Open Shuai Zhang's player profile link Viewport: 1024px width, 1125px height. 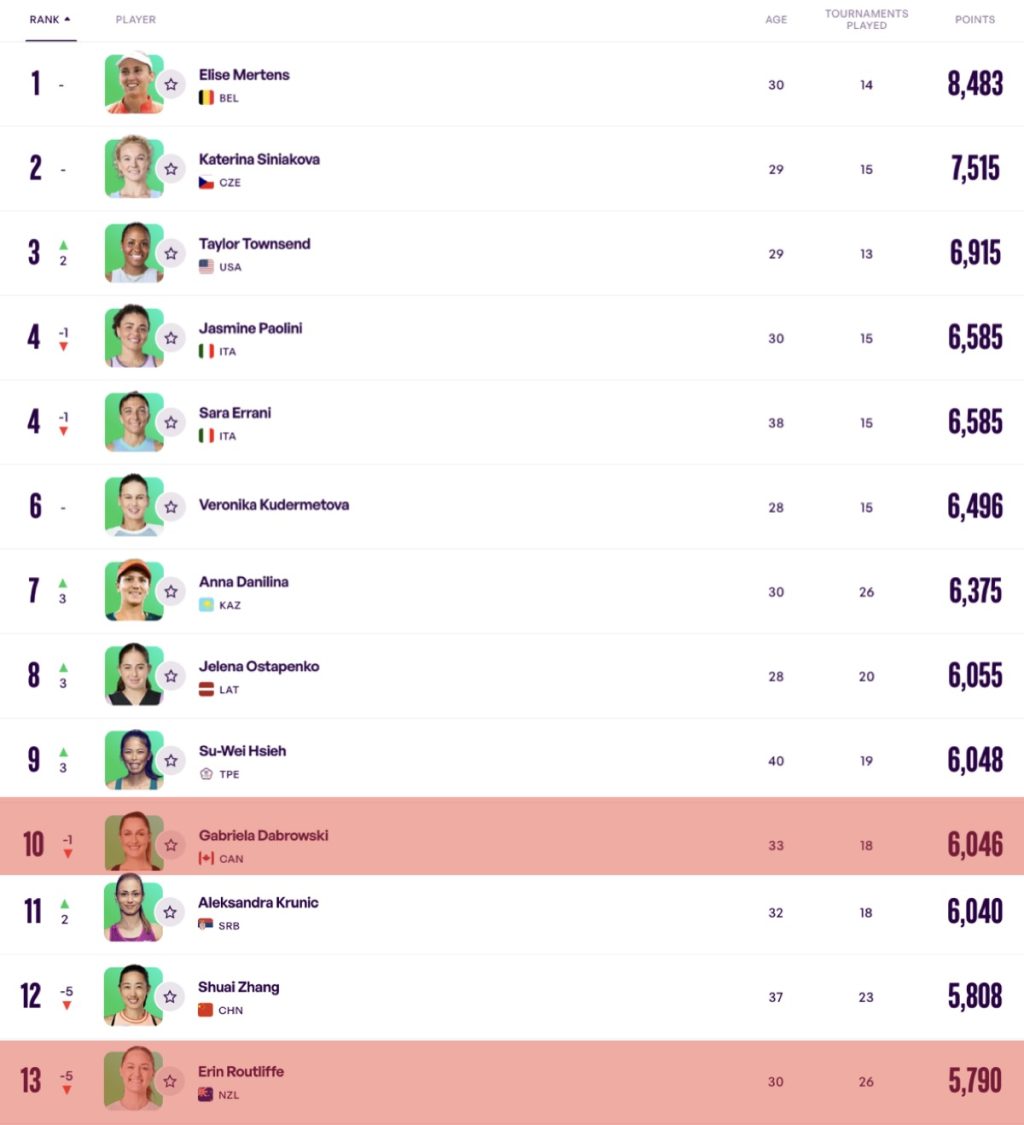pyautogui.click(x=238, y=987)
